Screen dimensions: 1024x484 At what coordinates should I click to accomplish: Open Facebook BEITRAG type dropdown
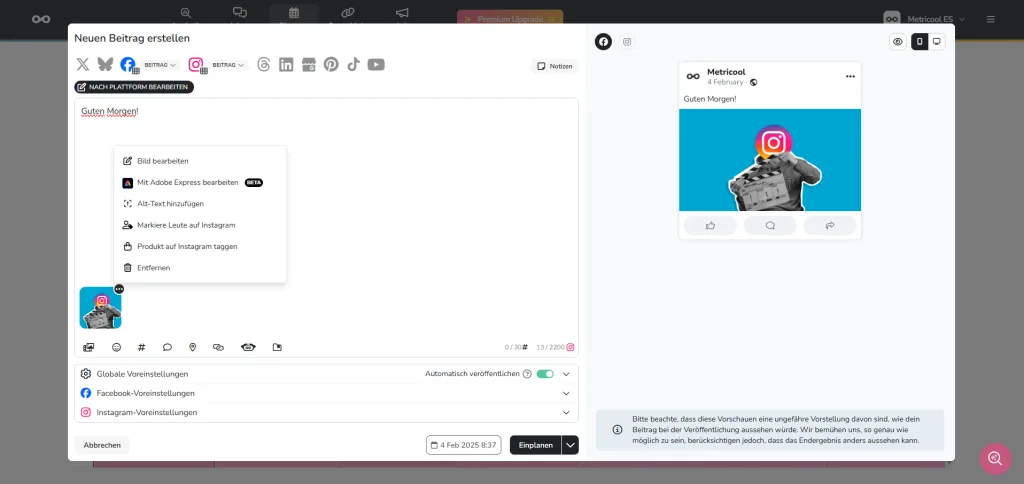pyautogui.click(x=160, y=65)
